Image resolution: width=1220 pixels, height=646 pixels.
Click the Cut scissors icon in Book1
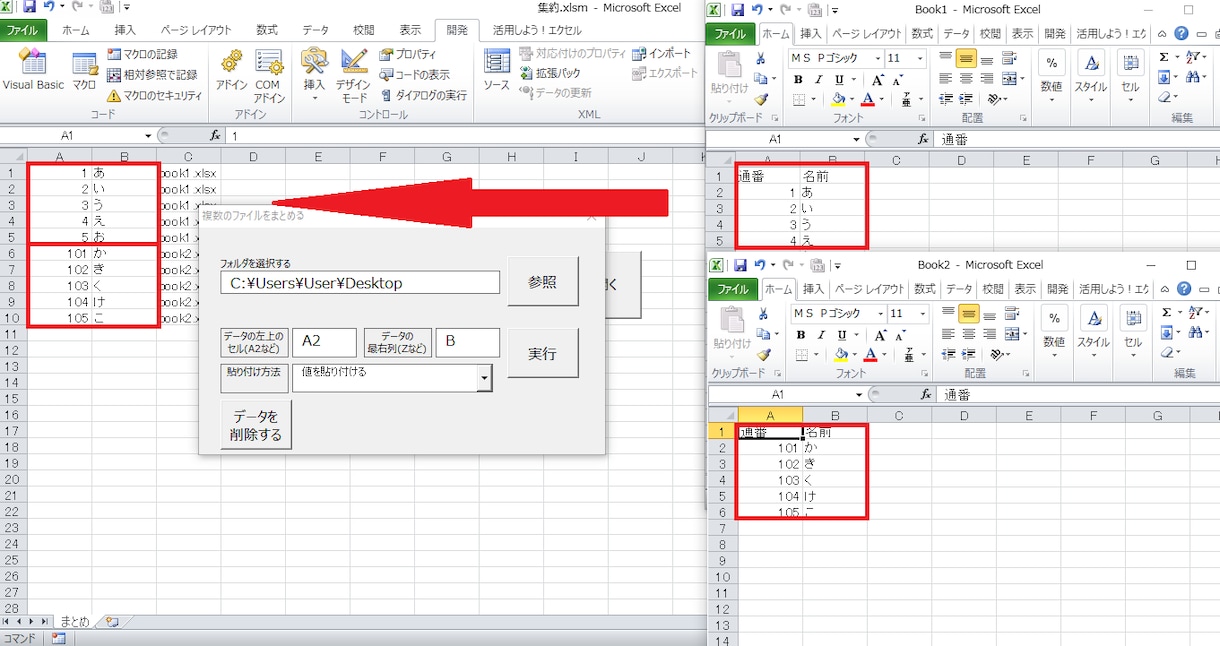761,59
